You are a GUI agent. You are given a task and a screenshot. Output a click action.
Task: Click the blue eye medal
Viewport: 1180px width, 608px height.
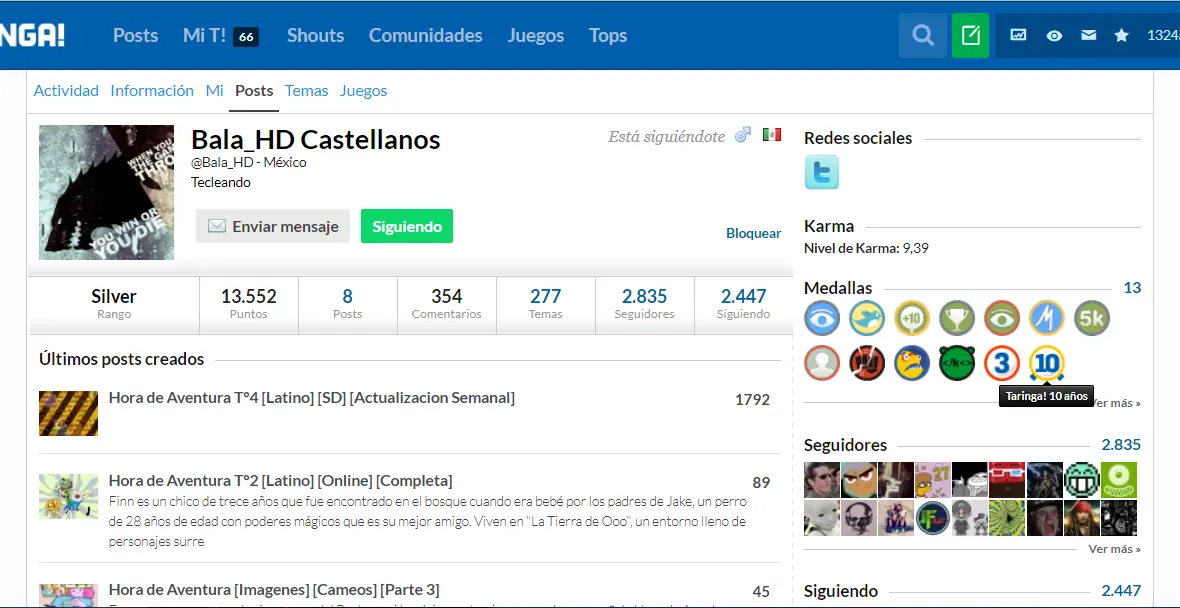(x=822, y=318)
